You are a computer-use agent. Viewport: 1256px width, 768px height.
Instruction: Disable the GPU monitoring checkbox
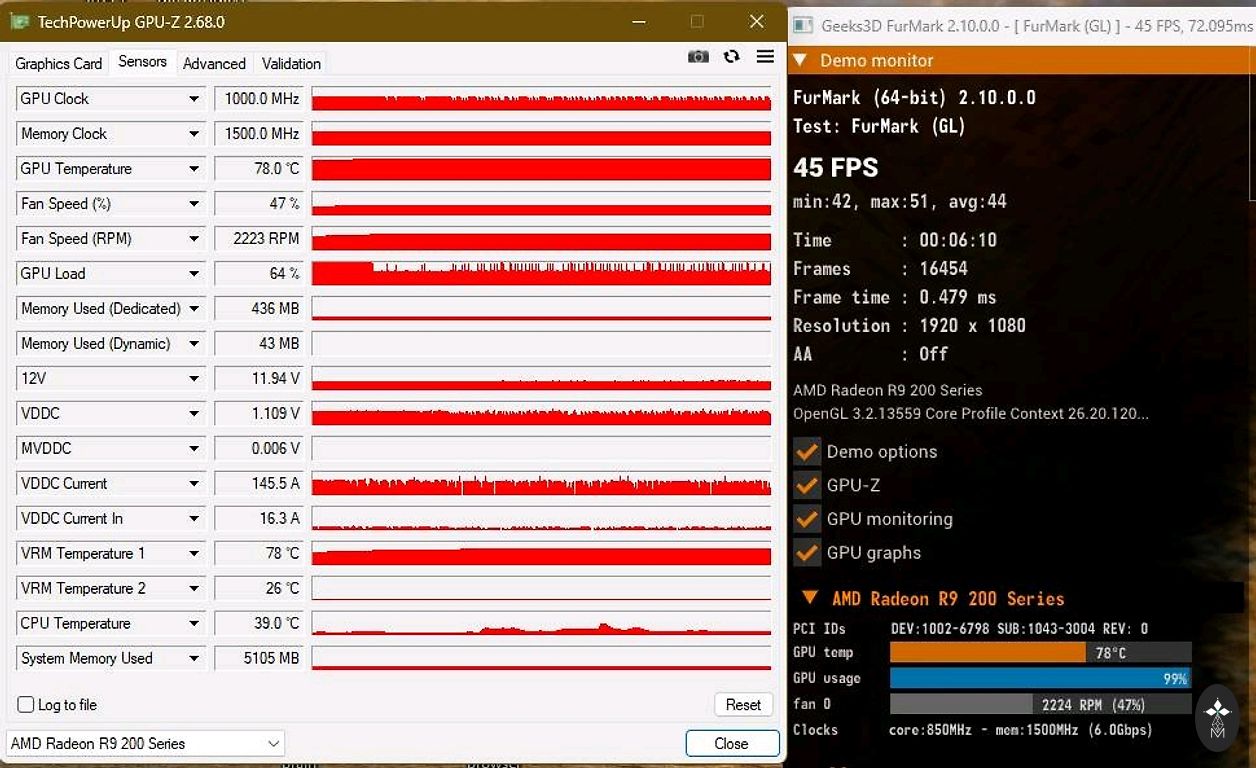click(x=807, y=520)
